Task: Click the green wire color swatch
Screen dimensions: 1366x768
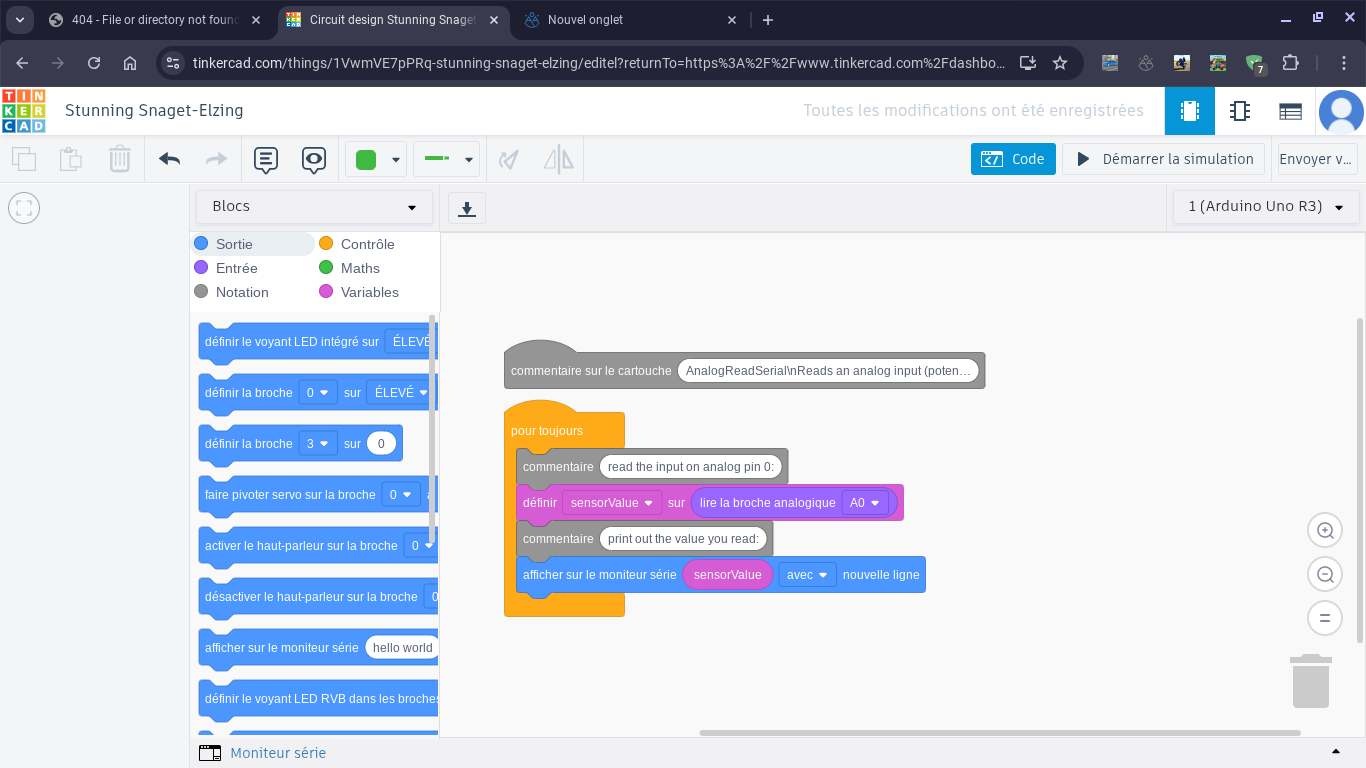Action: click(x=366, y=159)
